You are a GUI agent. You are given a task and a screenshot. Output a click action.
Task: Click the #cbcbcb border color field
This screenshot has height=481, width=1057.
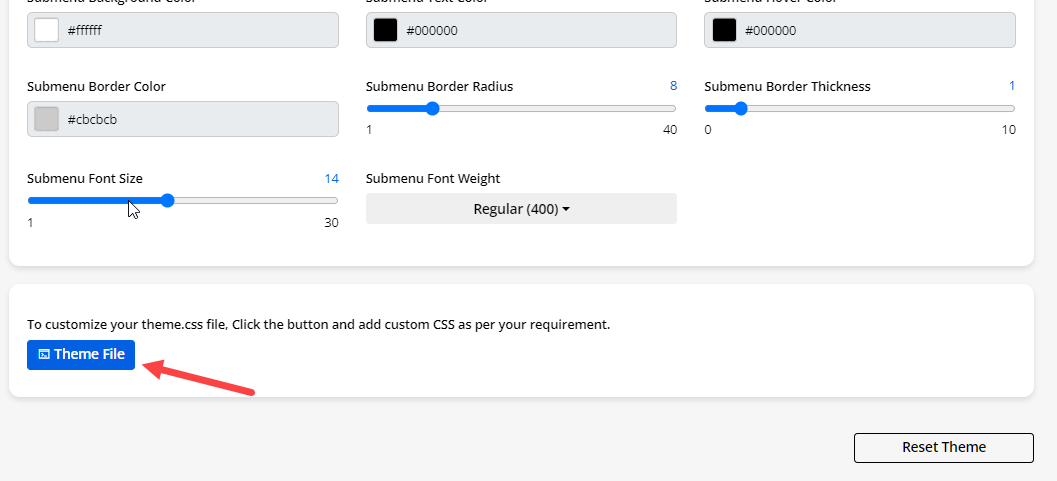pyautogui.click(x=200, y=119)
